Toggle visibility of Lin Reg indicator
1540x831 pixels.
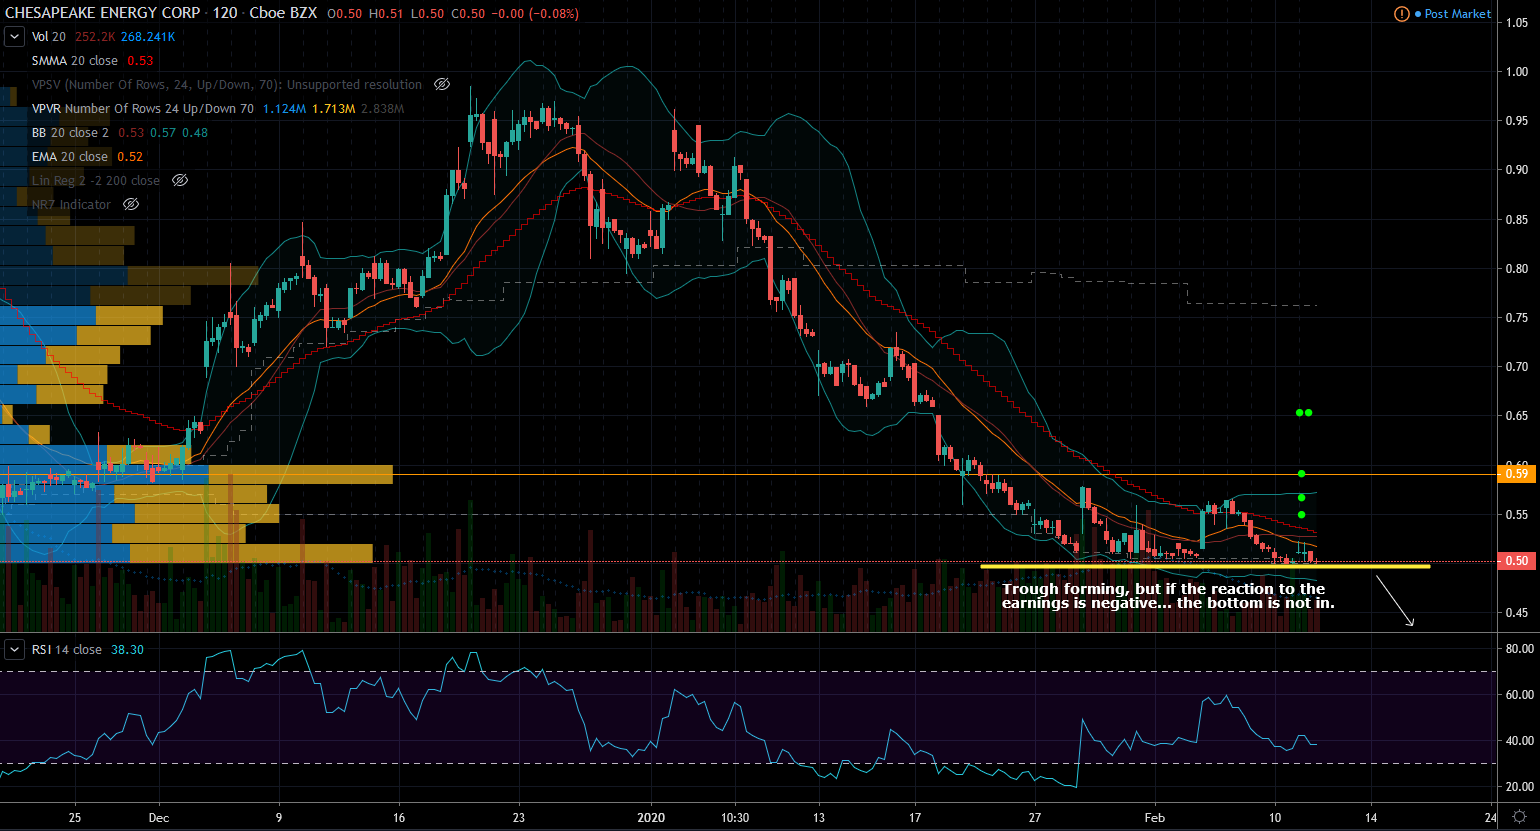click(x=180, y=181)
